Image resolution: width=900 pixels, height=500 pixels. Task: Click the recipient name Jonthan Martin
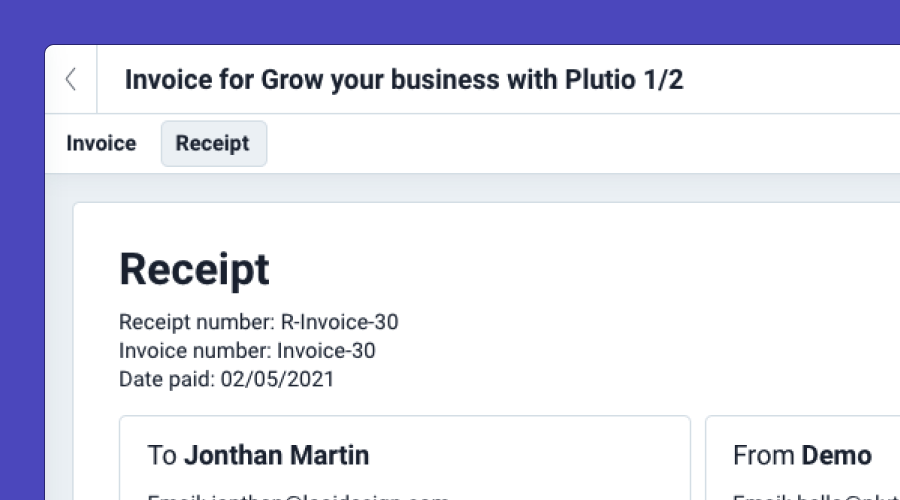[x=276, y=456]
